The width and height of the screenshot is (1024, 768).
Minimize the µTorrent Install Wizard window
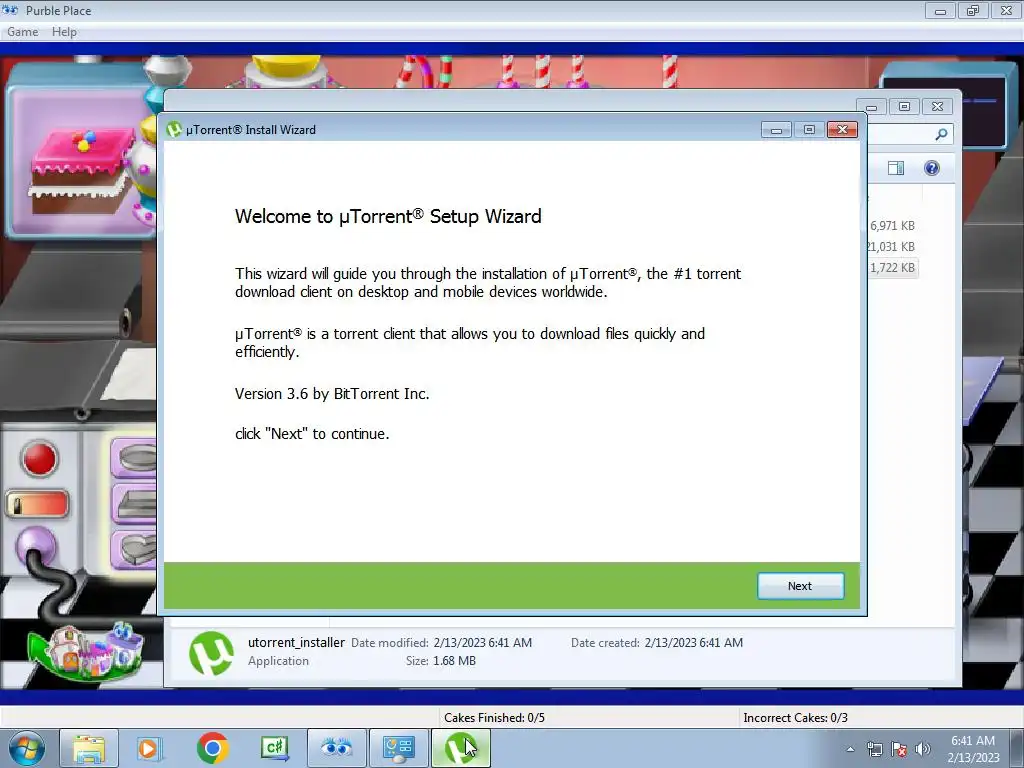(x=776, y=130)
